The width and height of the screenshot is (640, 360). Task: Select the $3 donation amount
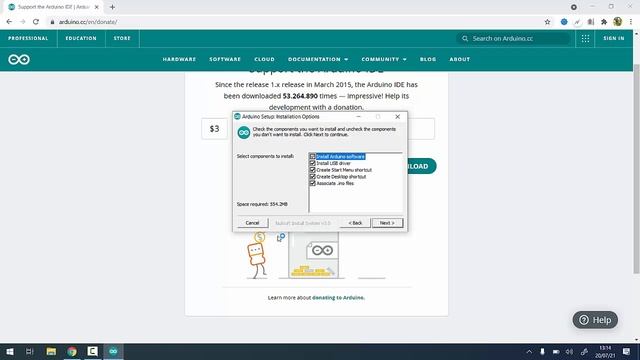click(x=215, y=129)
